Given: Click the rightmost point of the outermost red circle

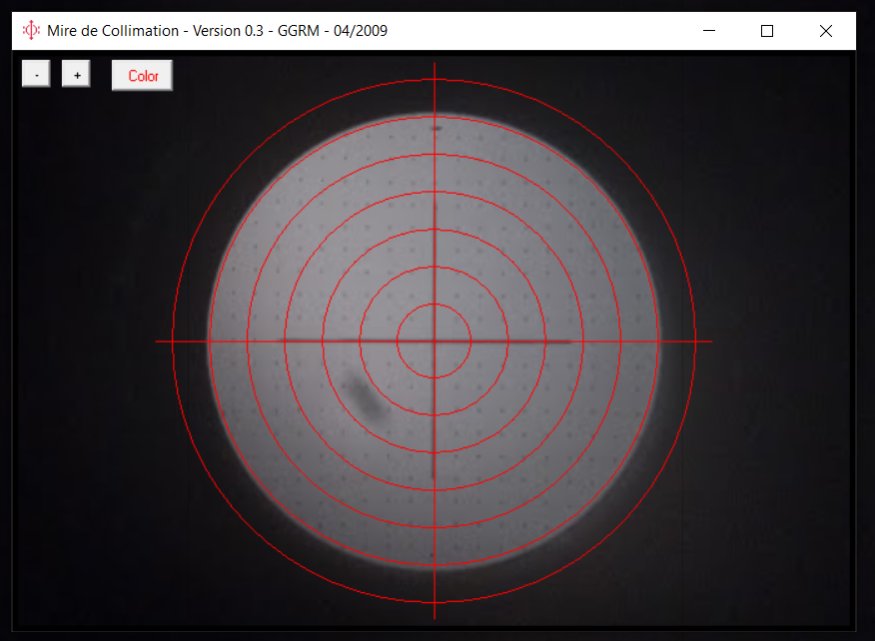Looking at the screenshot, I should tap(695, 341).
